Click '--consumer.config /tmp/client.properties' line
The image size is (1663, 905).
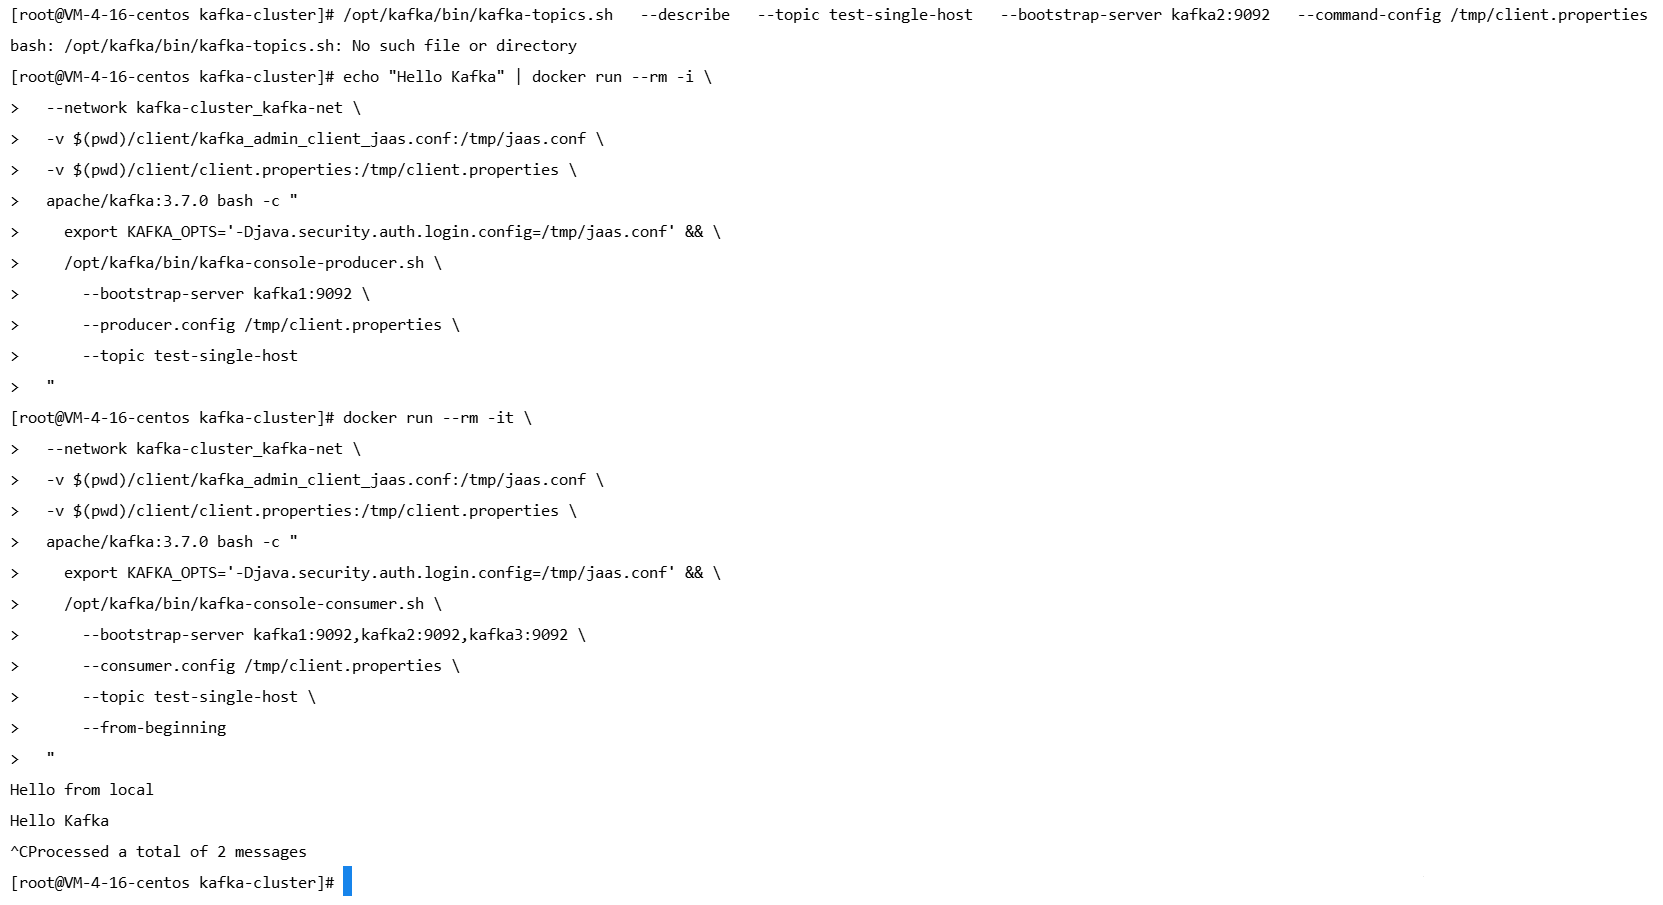(262, 666)
